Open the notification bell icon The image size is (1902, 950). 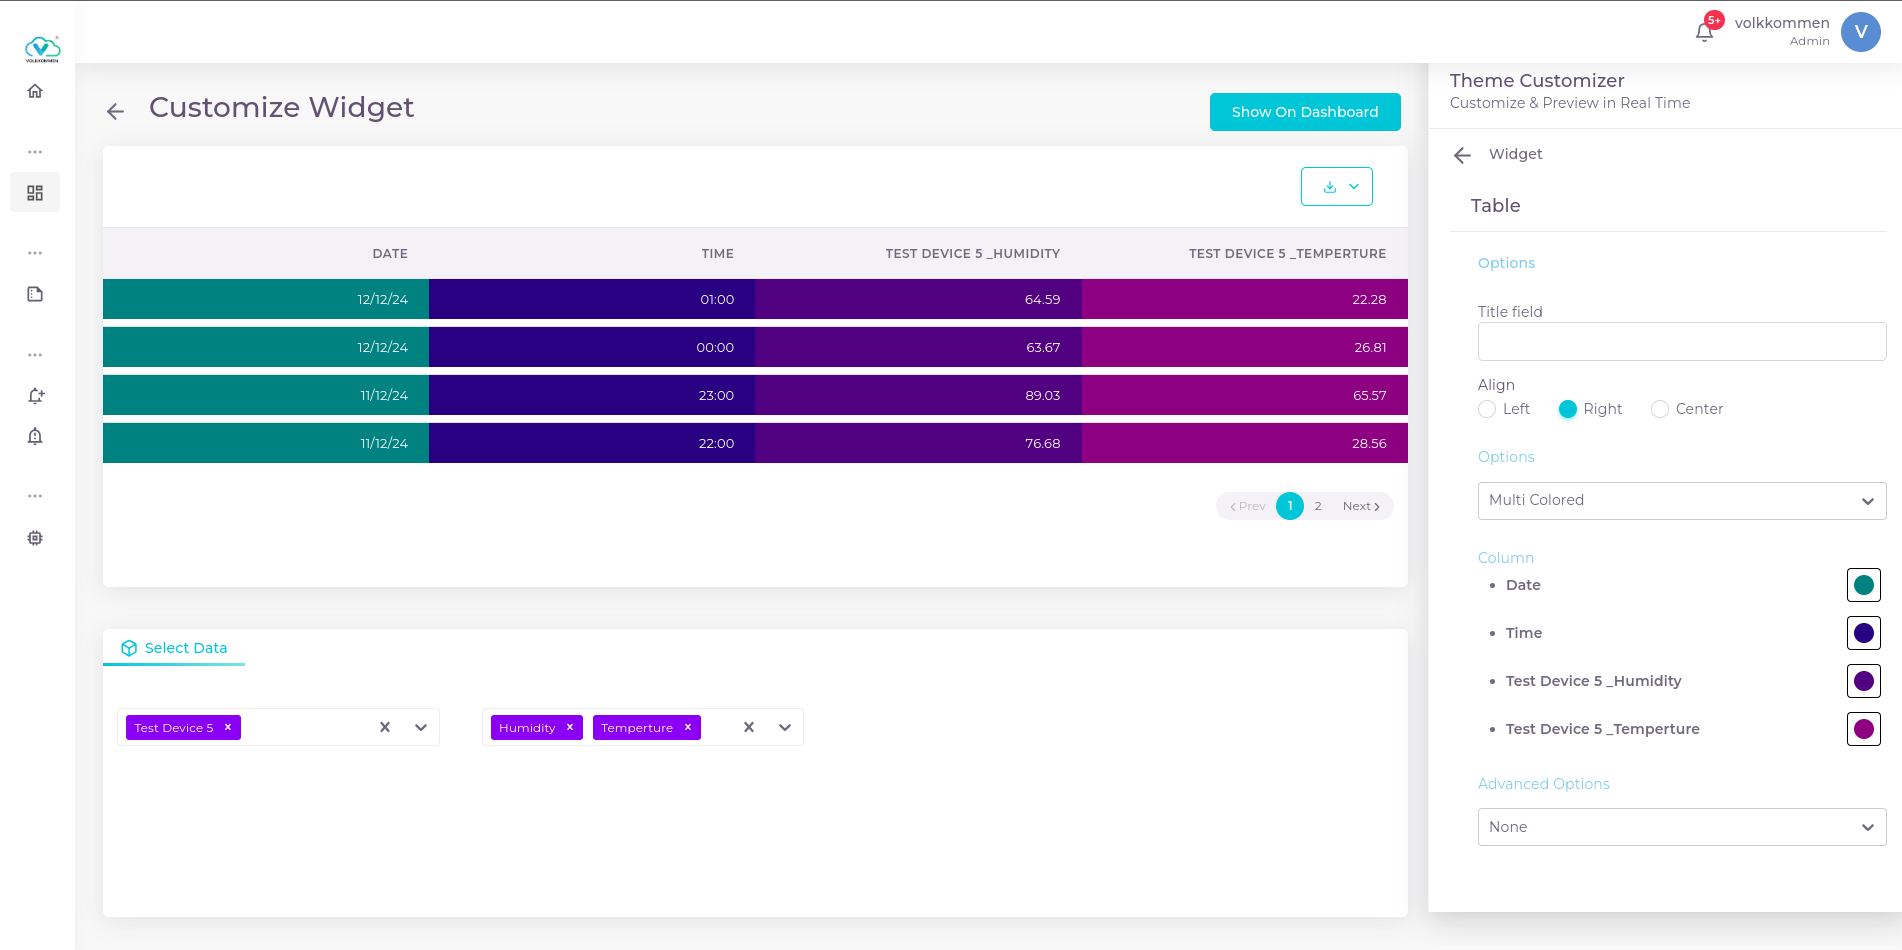point(1705,32)
